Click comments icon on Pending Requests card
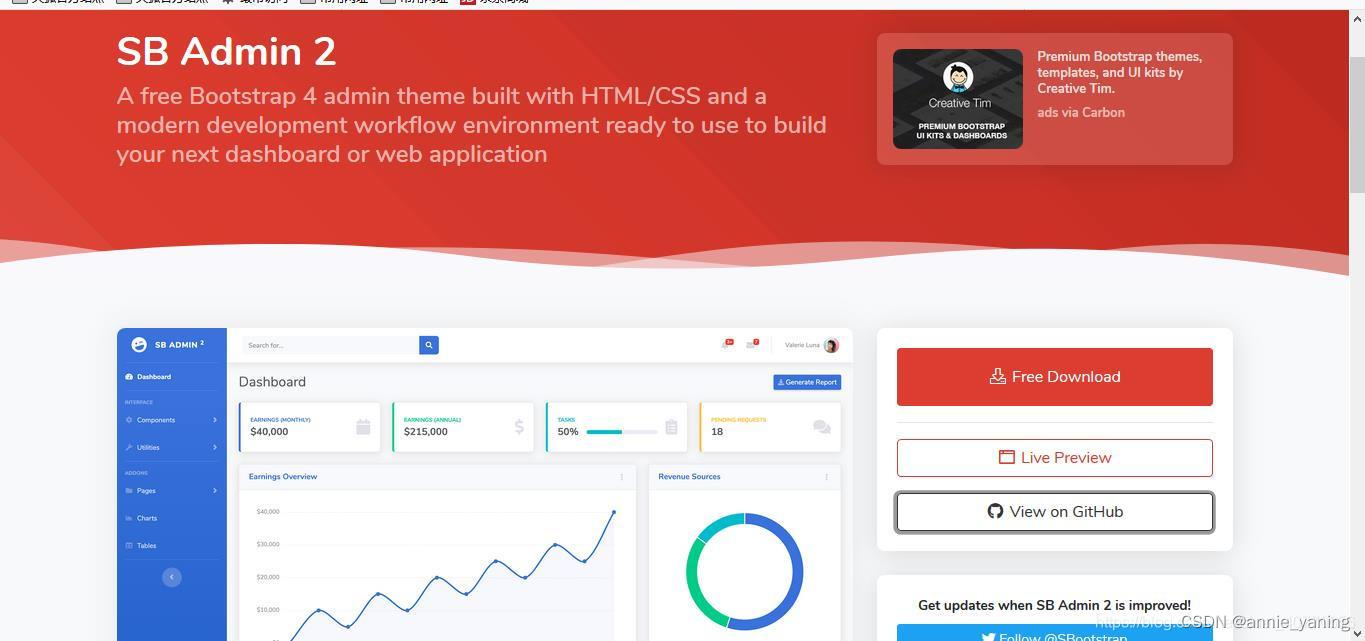Viewport: 1365px width, 641px height. pyautogui.click(x=822, y=427)
